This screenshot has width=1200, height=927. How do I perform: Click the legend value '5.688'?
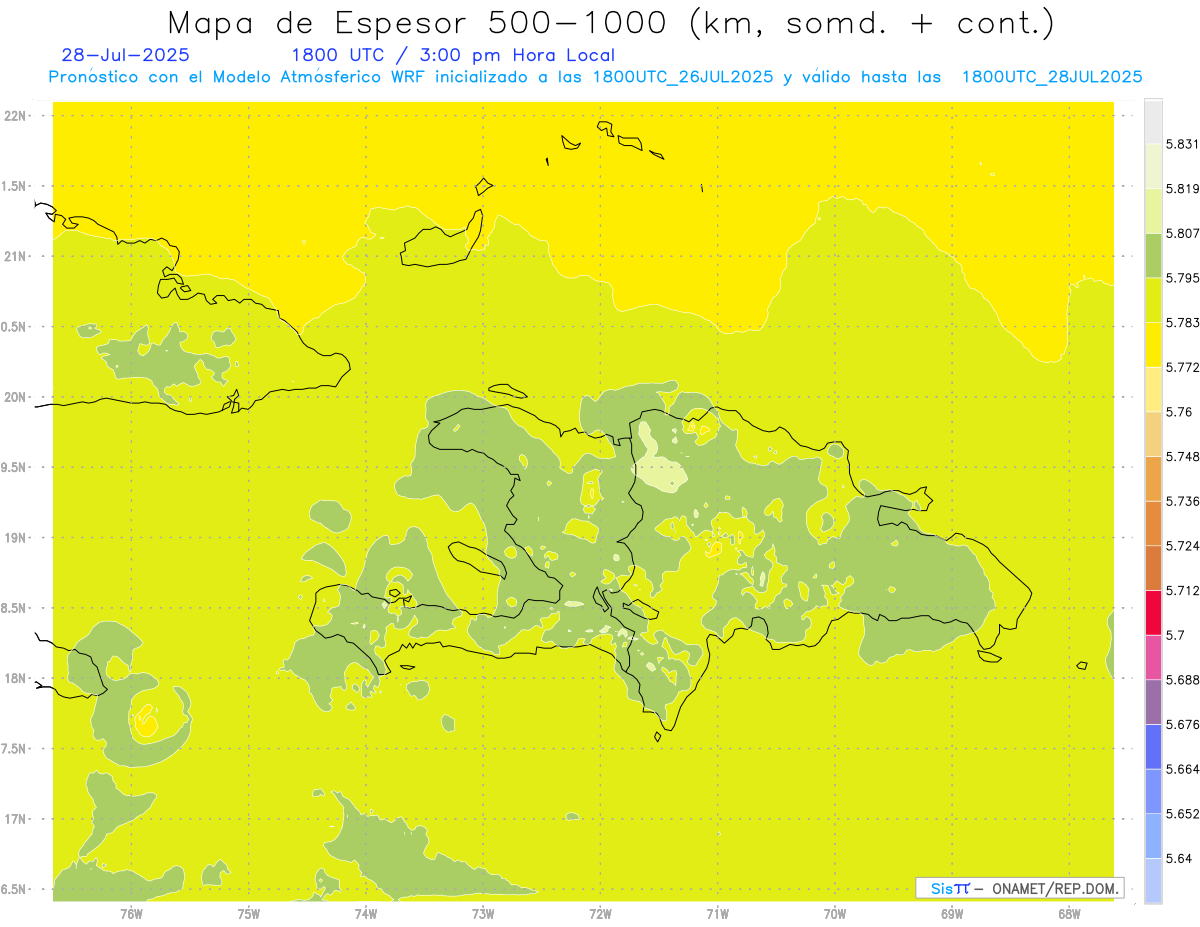point(1183,679)
